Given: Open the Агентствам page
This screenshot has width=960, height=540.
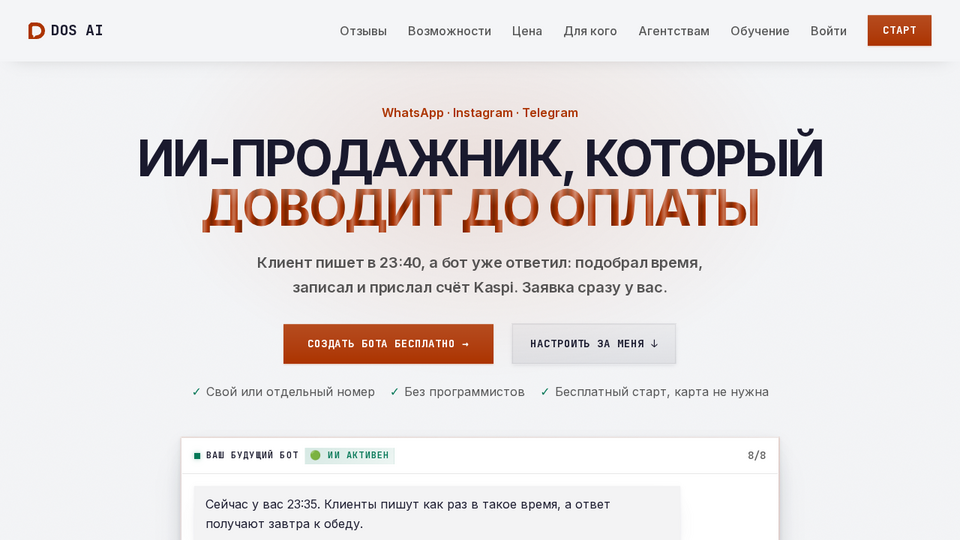Looking at the screenshot, I should [x=673, y=31].
